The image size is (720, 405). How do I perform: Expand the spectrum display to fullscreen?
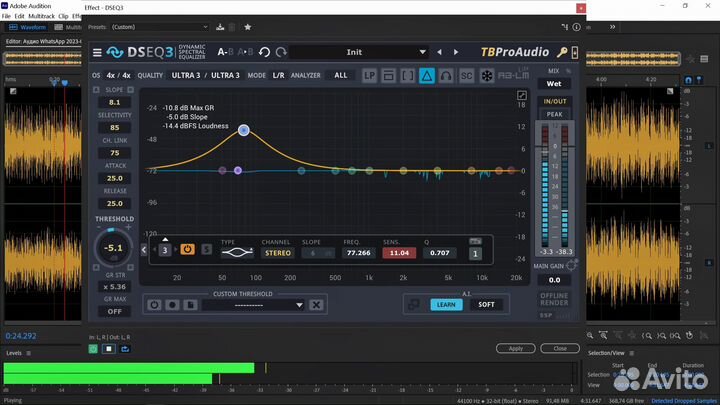[x=521, y=96]
